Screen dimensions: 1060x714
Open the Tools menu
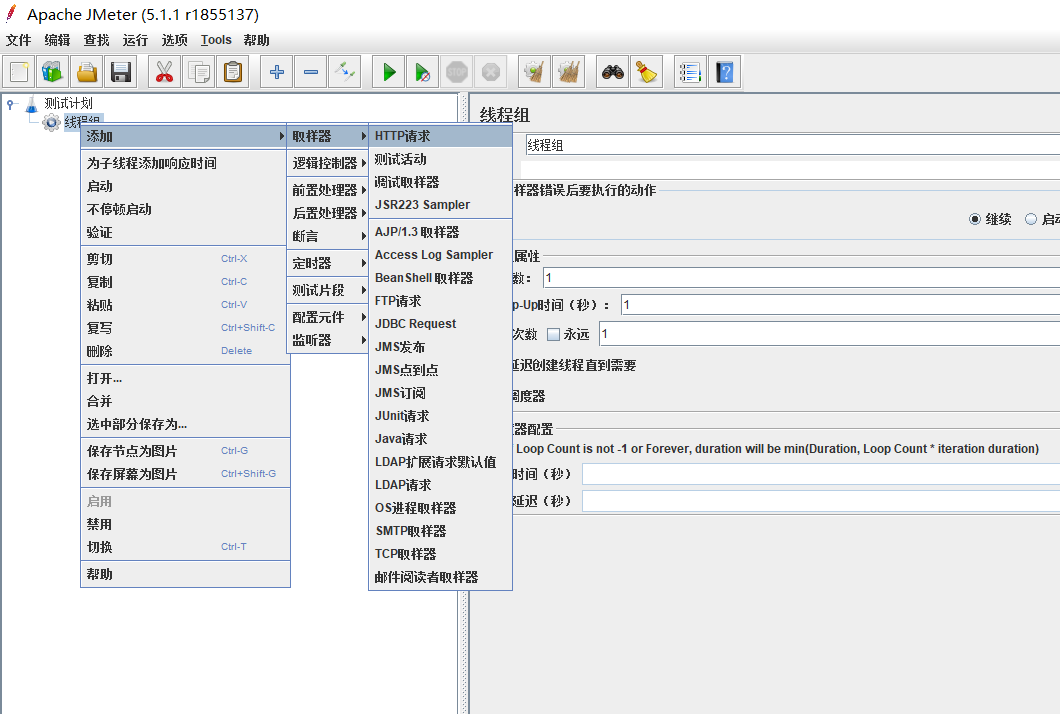pos(216,40)
